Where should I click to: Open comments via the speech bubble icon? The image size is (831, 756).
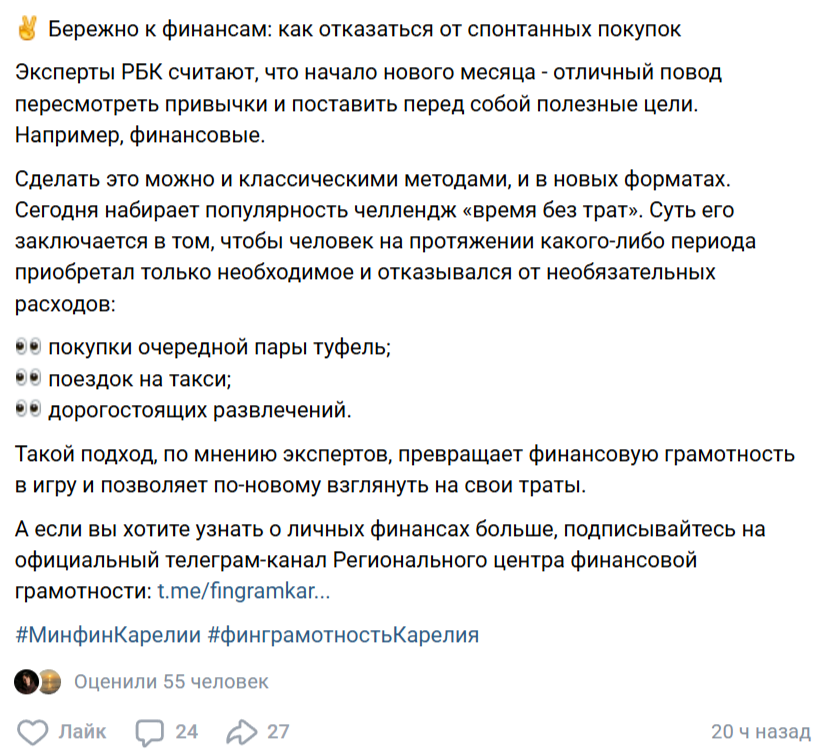tap(150, 732)
